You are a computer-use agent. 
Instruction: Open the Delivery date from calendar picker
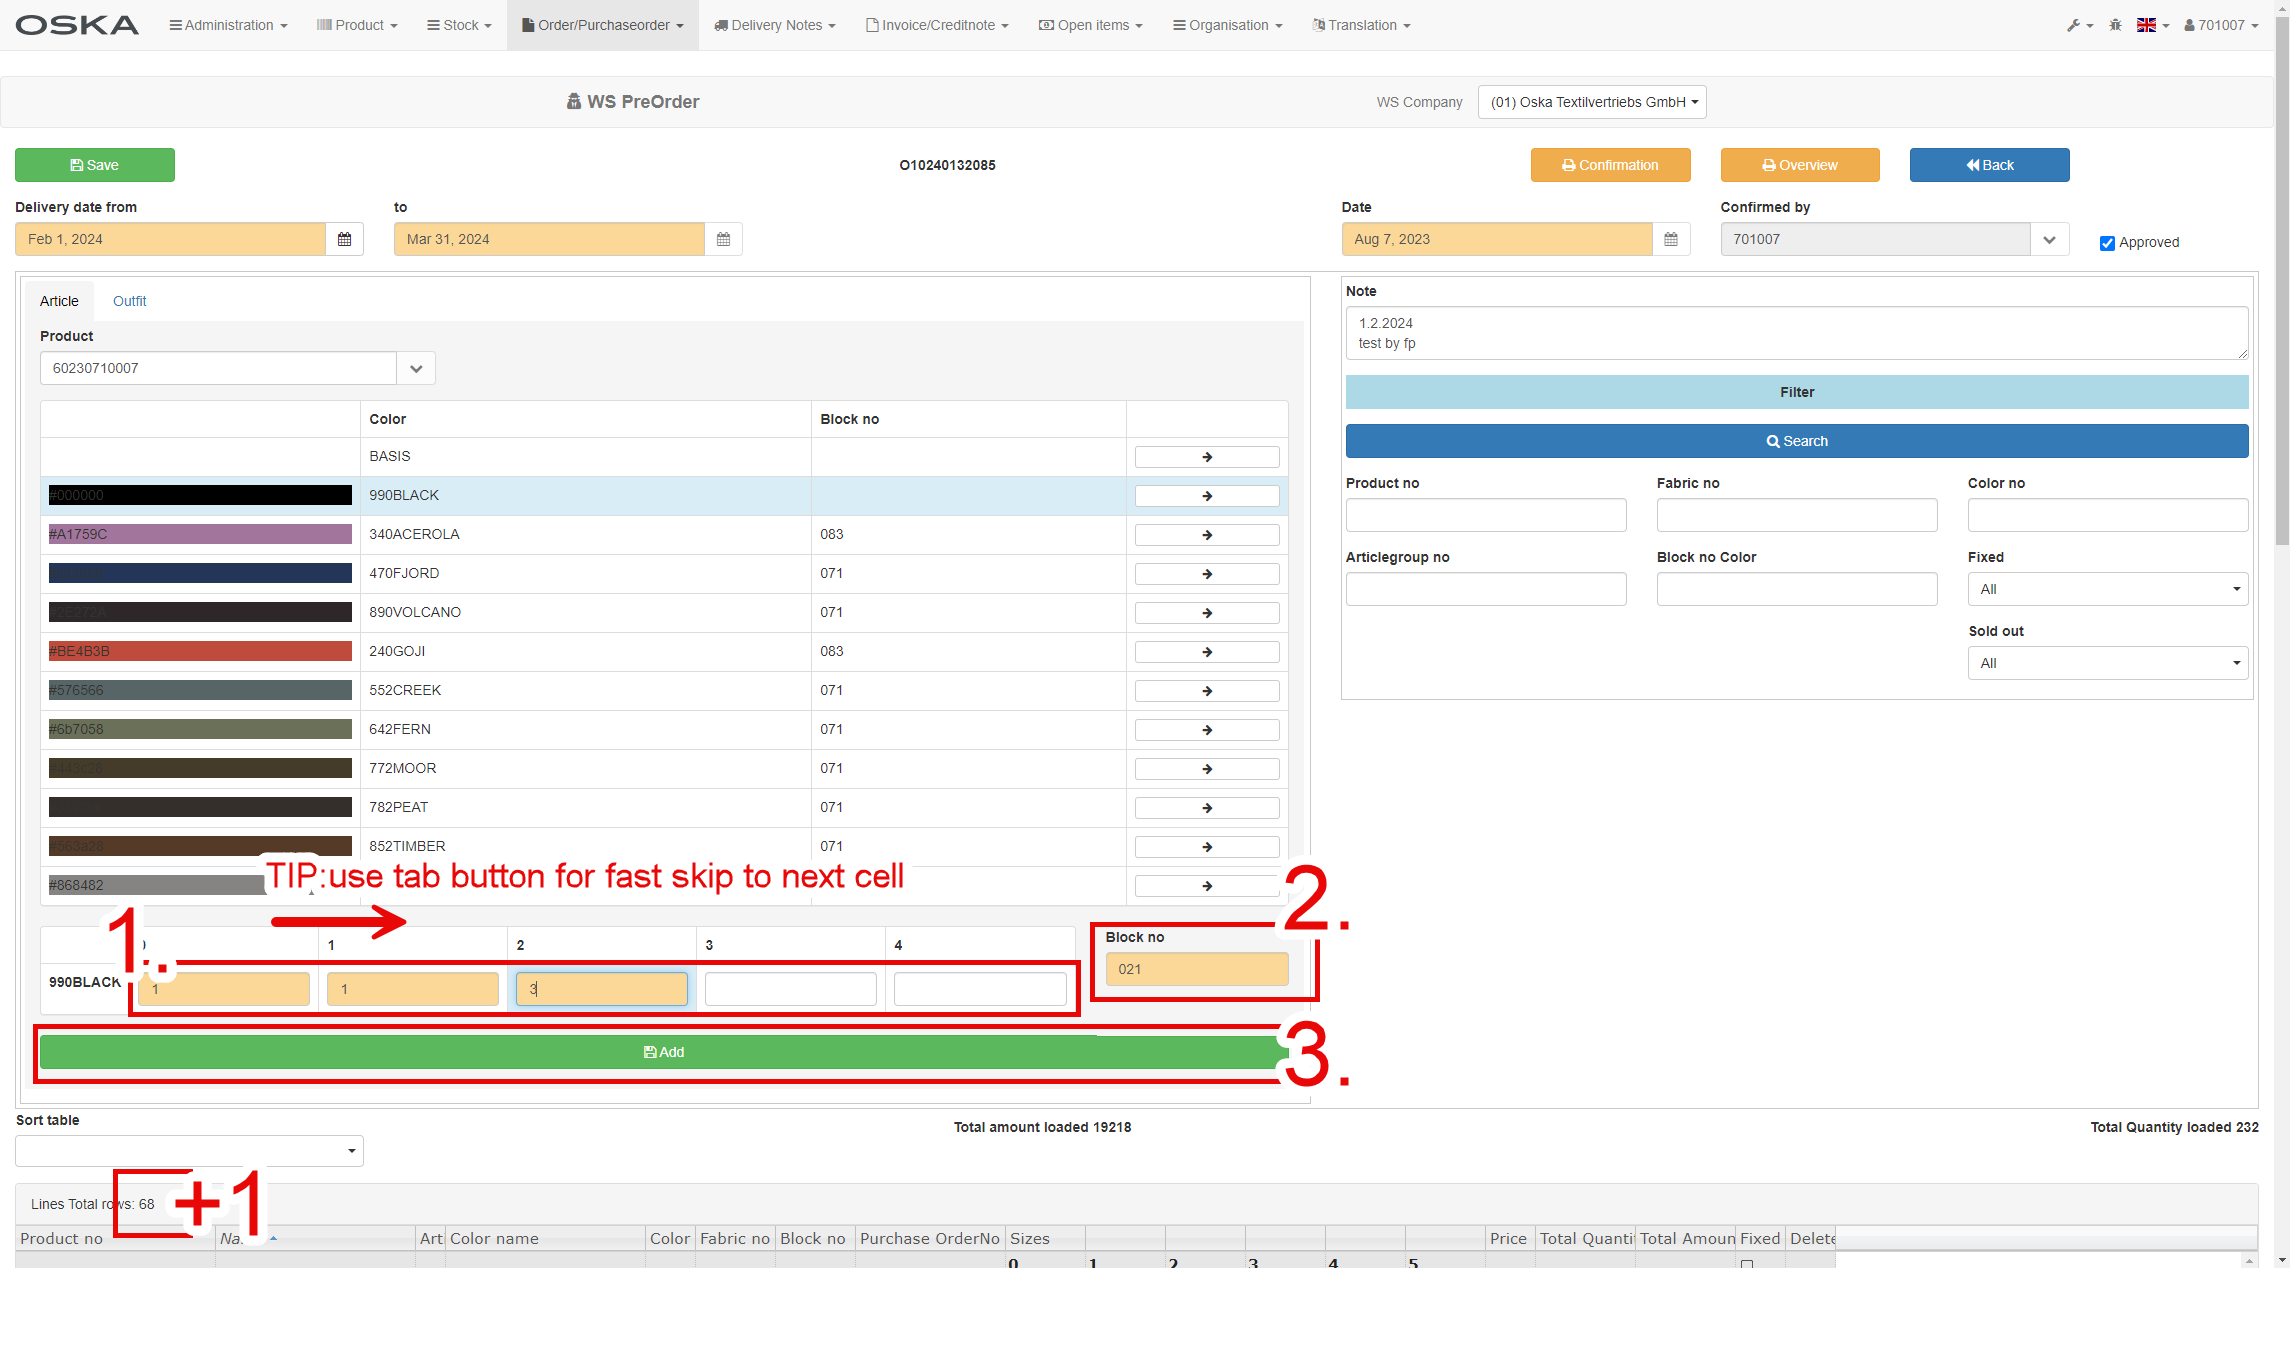[344, 239]
